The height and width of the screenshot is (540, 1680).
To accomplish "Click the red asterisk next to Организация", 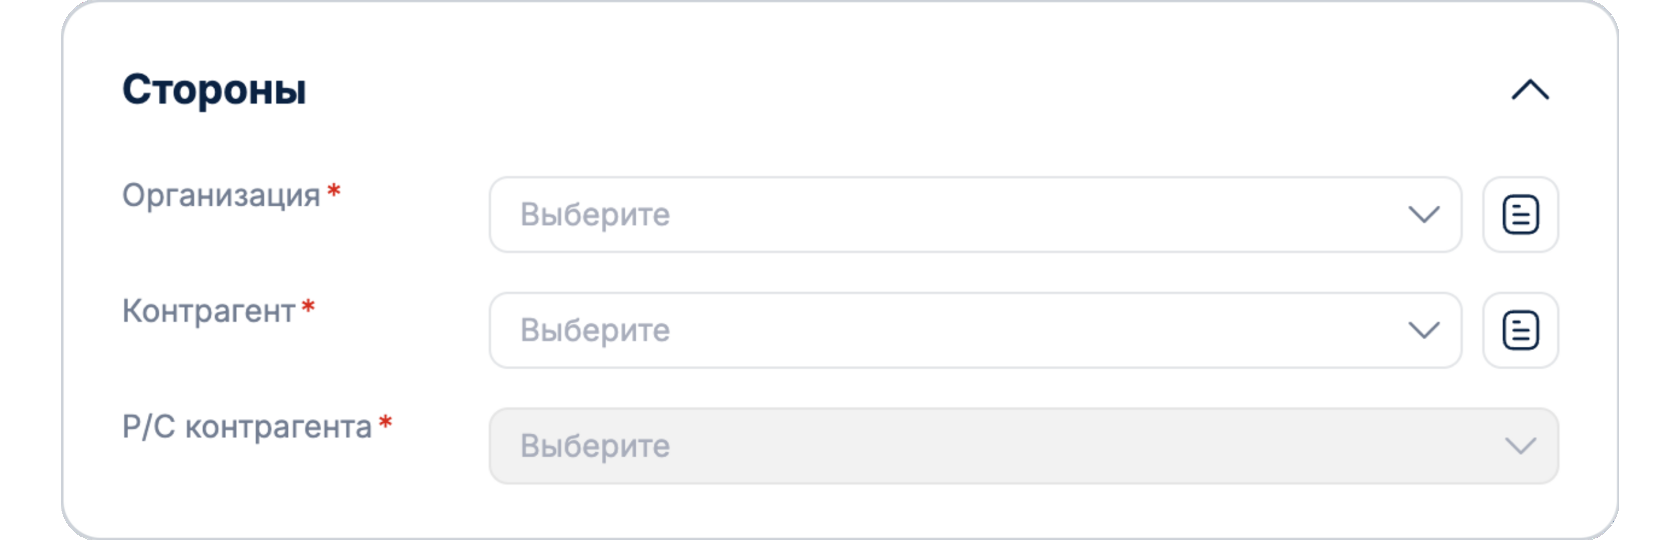I will tap(334, 191).
